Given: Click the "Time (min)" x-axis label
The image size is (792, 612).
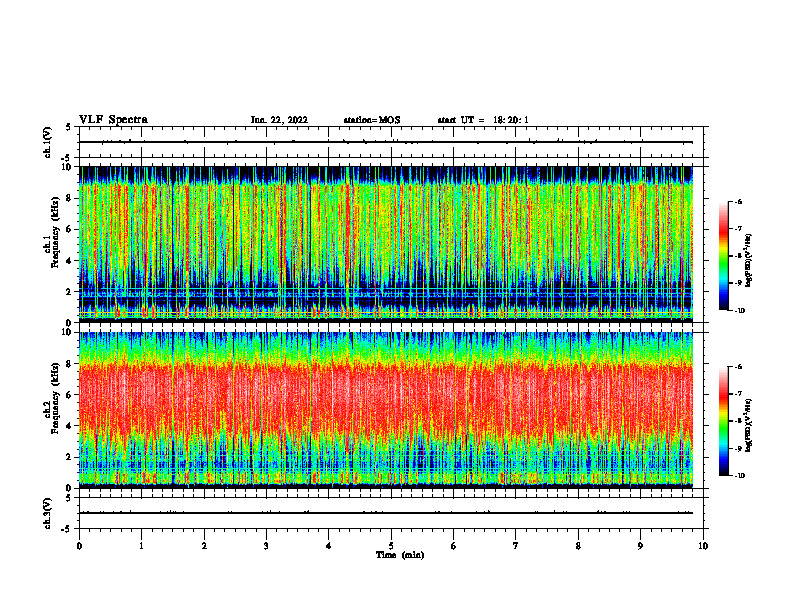Looking at the screenshot, I should point(400,555).
